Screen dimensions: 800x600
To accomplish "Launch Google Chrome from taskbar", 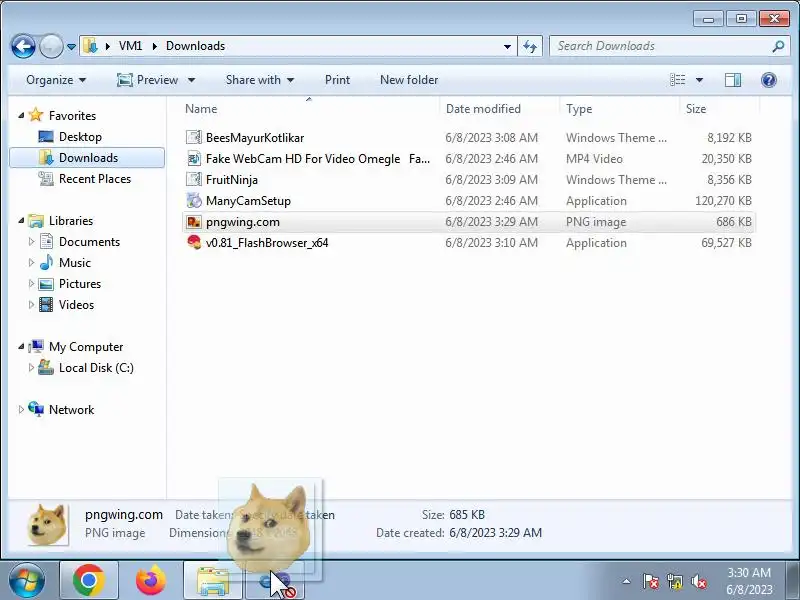I will click(x=89, y=581).
